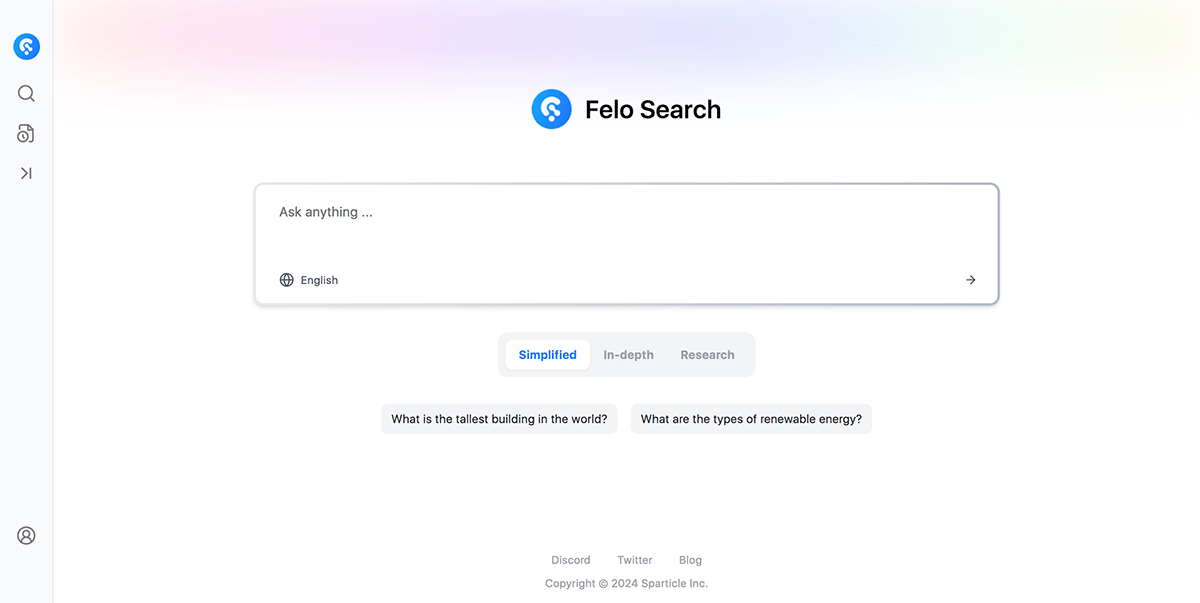Select the Simplified search mode
Viewport: 1200px width, 603px height.
pos(547,355)
